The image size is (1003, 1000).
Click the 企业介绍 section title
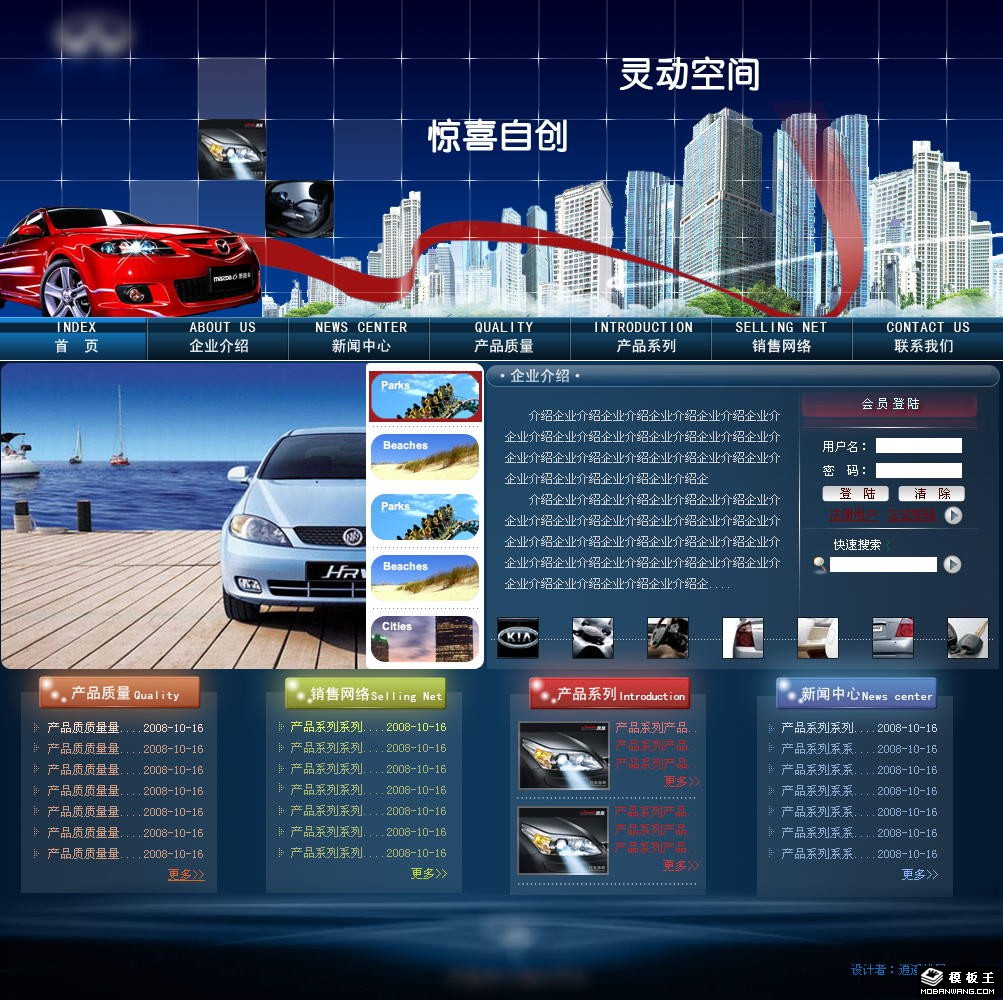point(540,376)
